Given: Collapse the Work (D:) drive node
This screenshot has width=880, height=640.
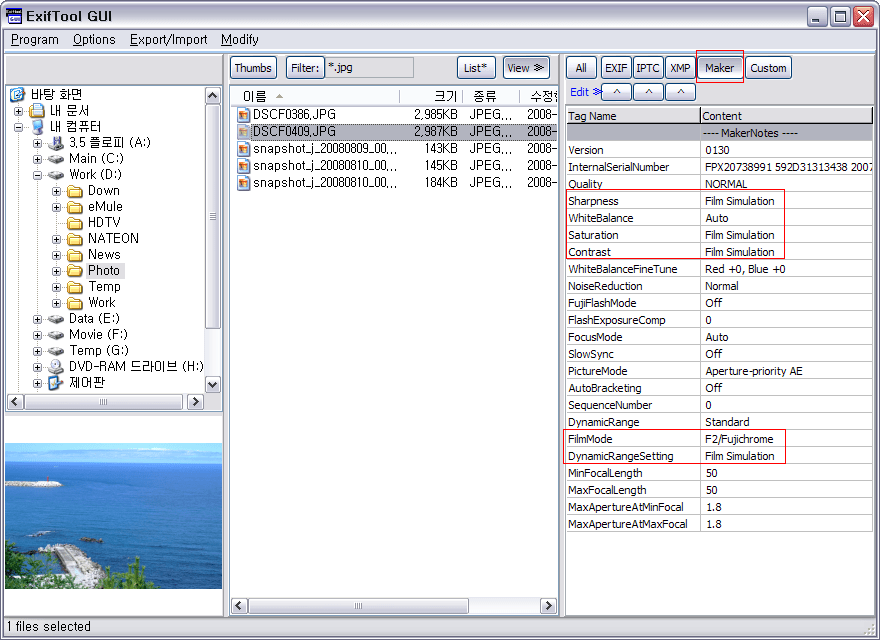Looking at the screenshot, I should [x=38, y=175].
